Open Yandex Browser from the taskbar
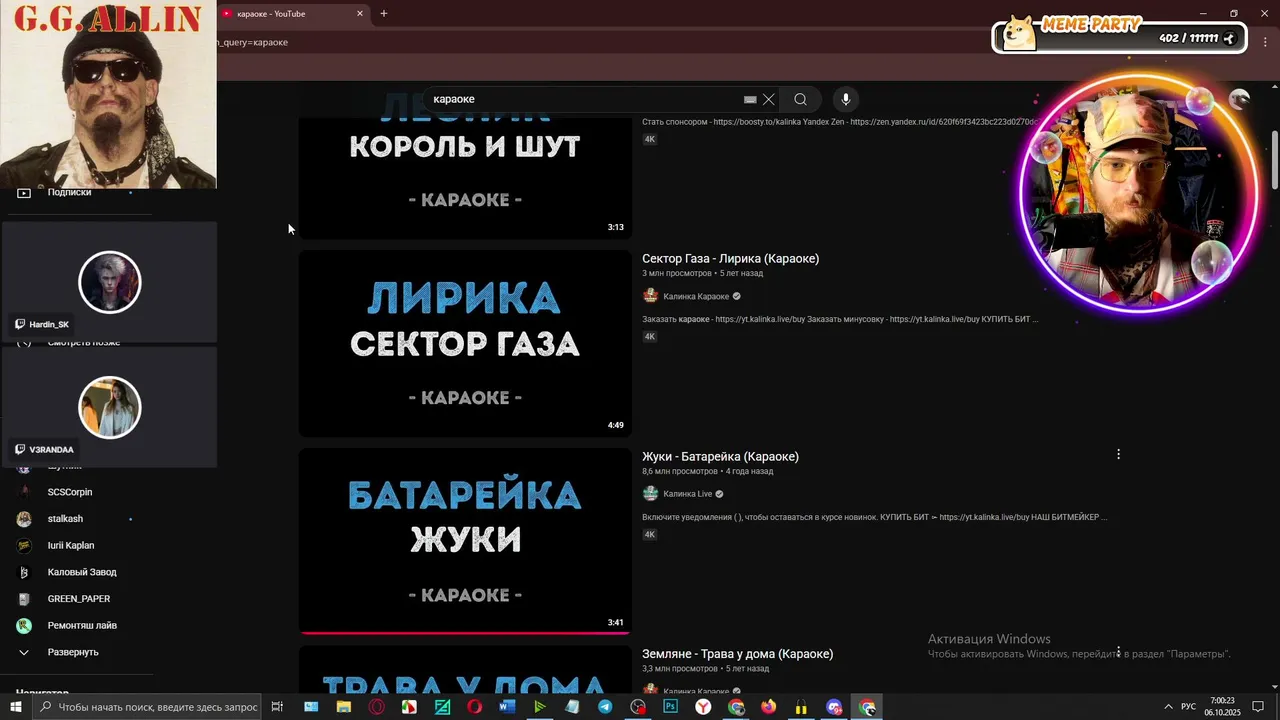1280x720 pixels. (704, 707)
